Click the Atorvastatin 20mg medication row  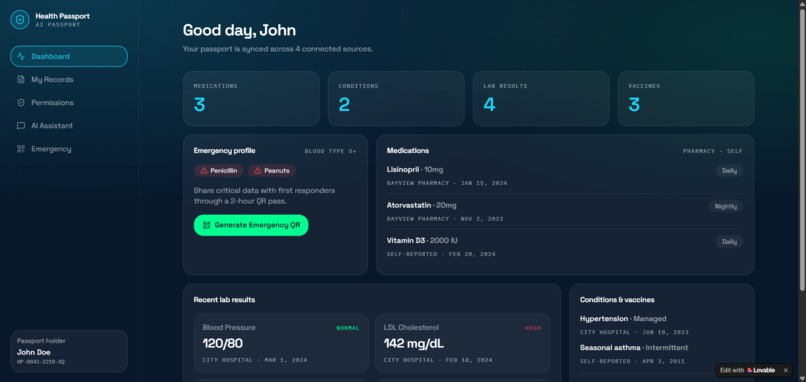point(565,212)
